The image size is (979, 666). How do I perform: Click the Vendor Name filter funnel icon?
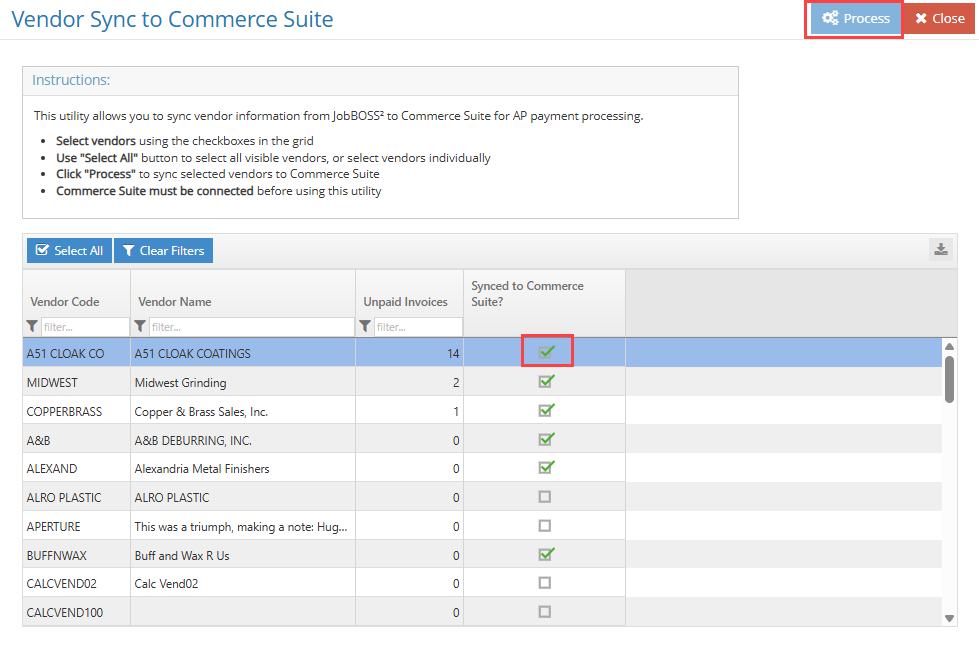(x=141, y=326)
